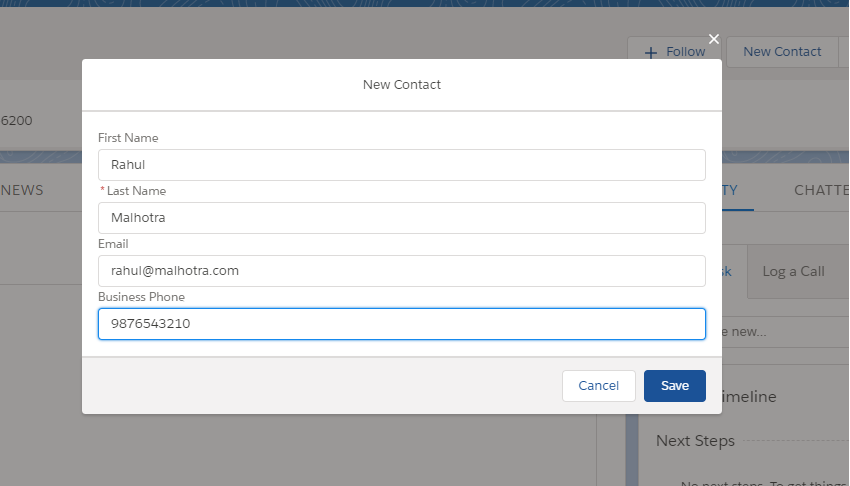Click the Activity Timeline heading
The height and width of the screenshot is (486, 850).
click(x=749, y=397)
